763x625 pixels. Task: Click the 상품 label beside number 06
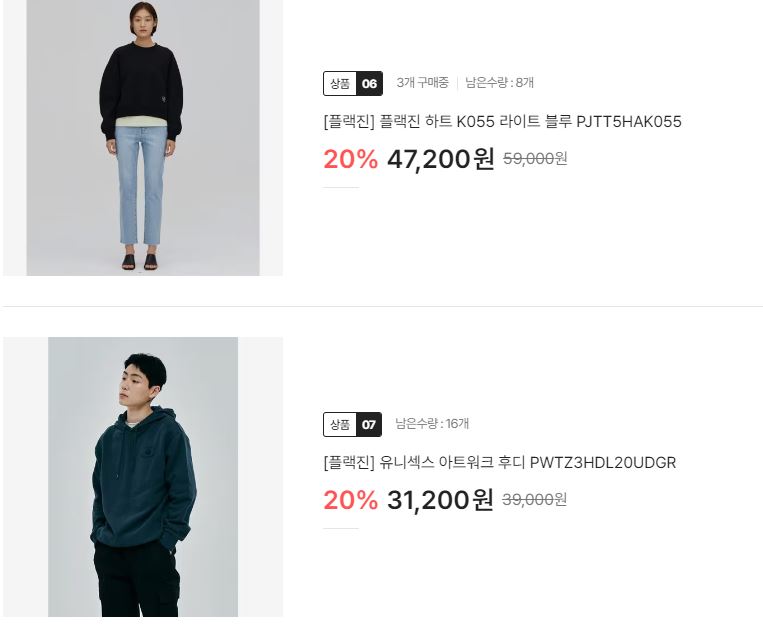click(340, 84)
